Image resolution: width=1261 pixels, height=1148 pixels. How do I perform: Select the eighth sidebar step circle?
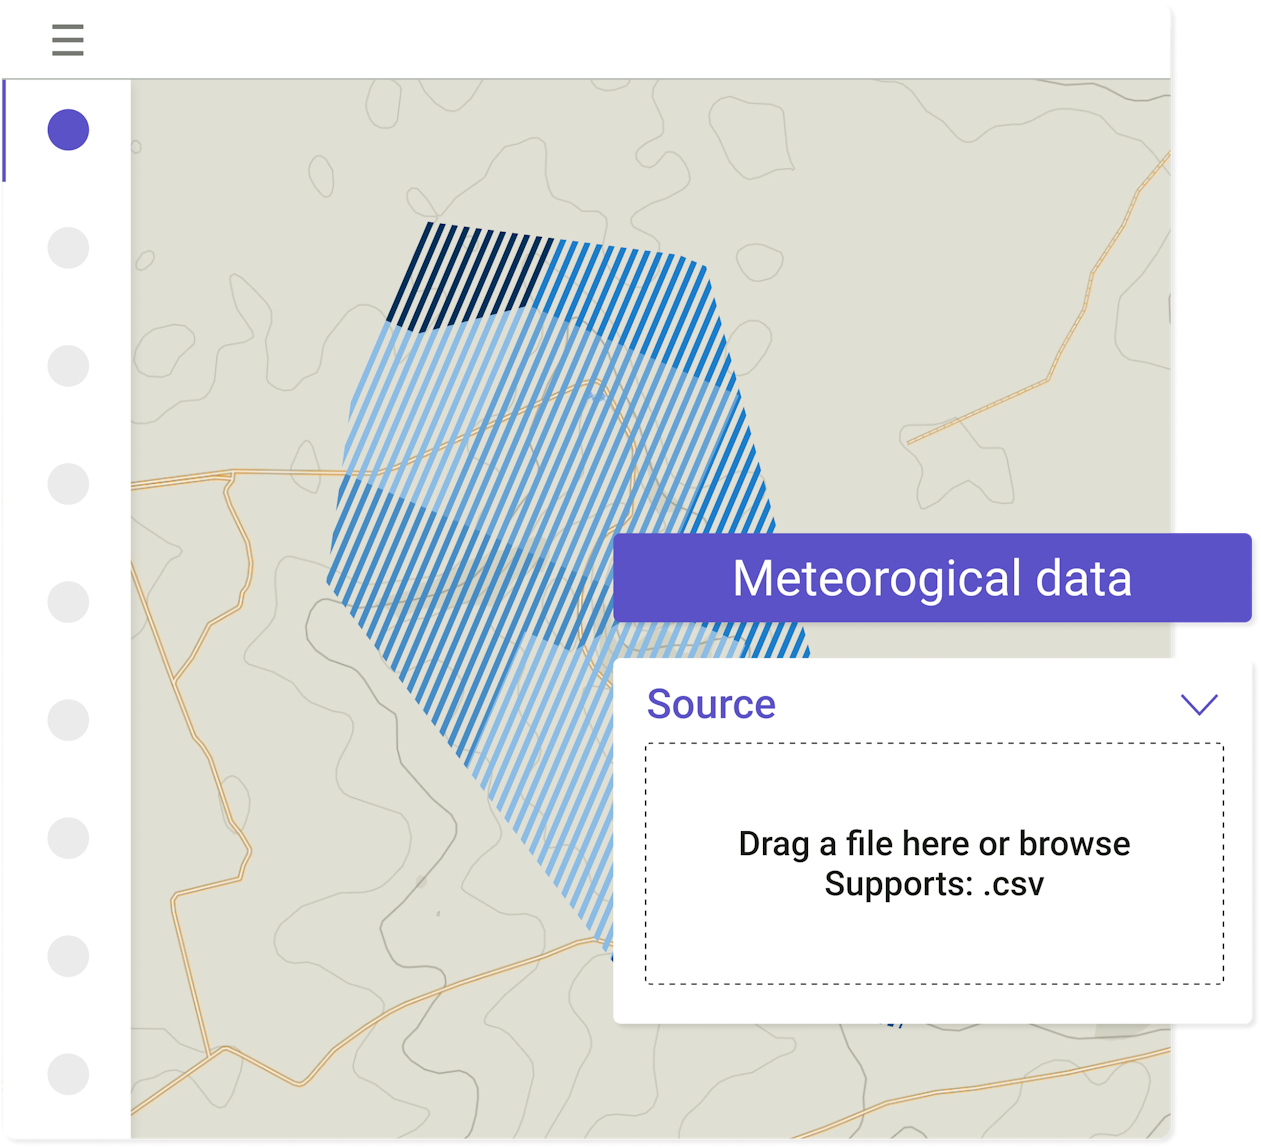point(68,956)
